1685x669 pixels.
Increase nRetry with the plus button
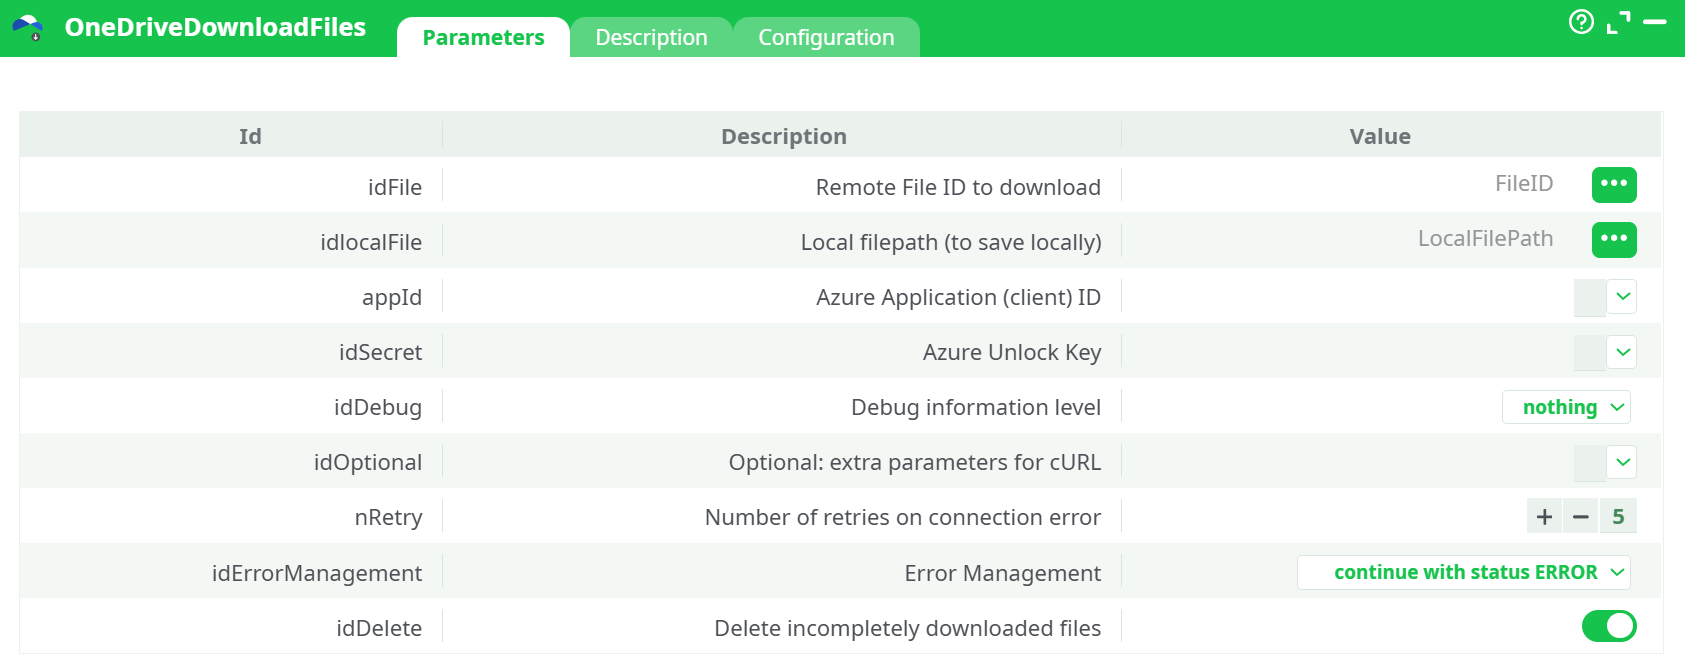pyautogui.click(x=1544, y=517)
